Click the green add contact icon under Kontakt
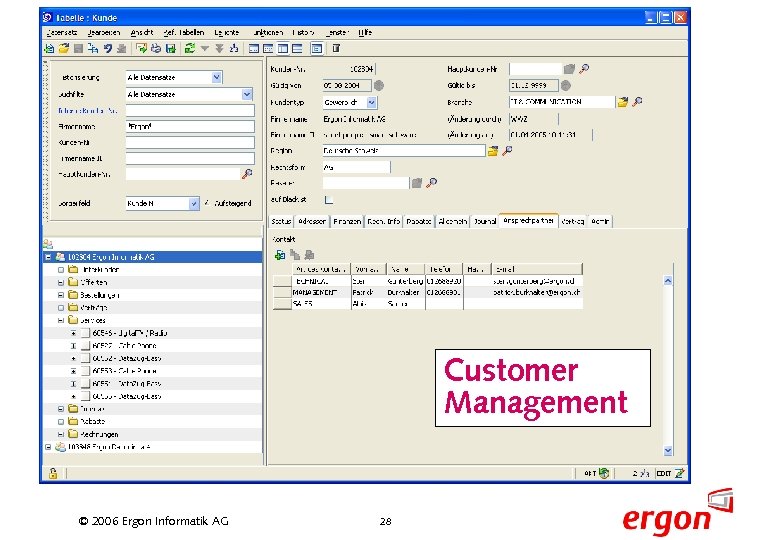 tap(280, 255)
